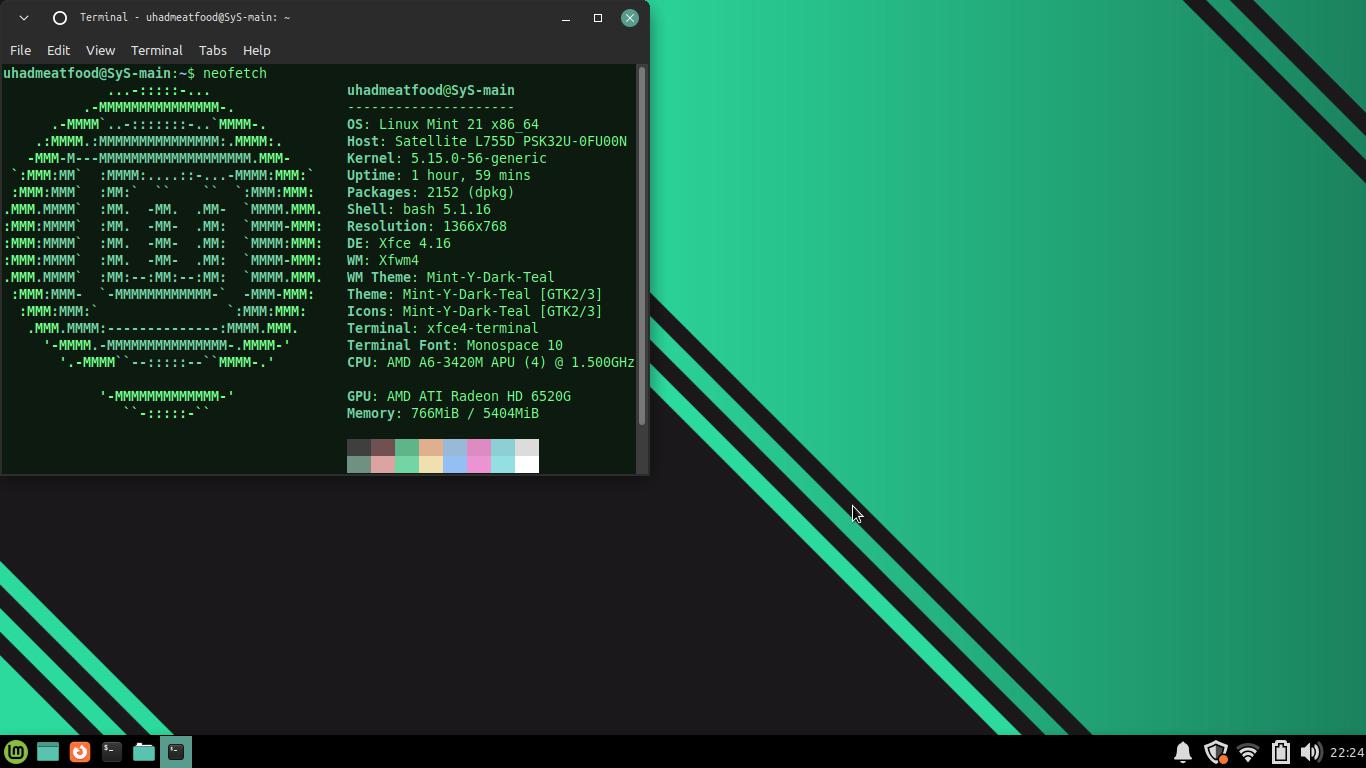Viewport: 1366px width, 768px height.
Task: Click the active xfce4-terminal taskbar icon
Action: coord(175,751)
